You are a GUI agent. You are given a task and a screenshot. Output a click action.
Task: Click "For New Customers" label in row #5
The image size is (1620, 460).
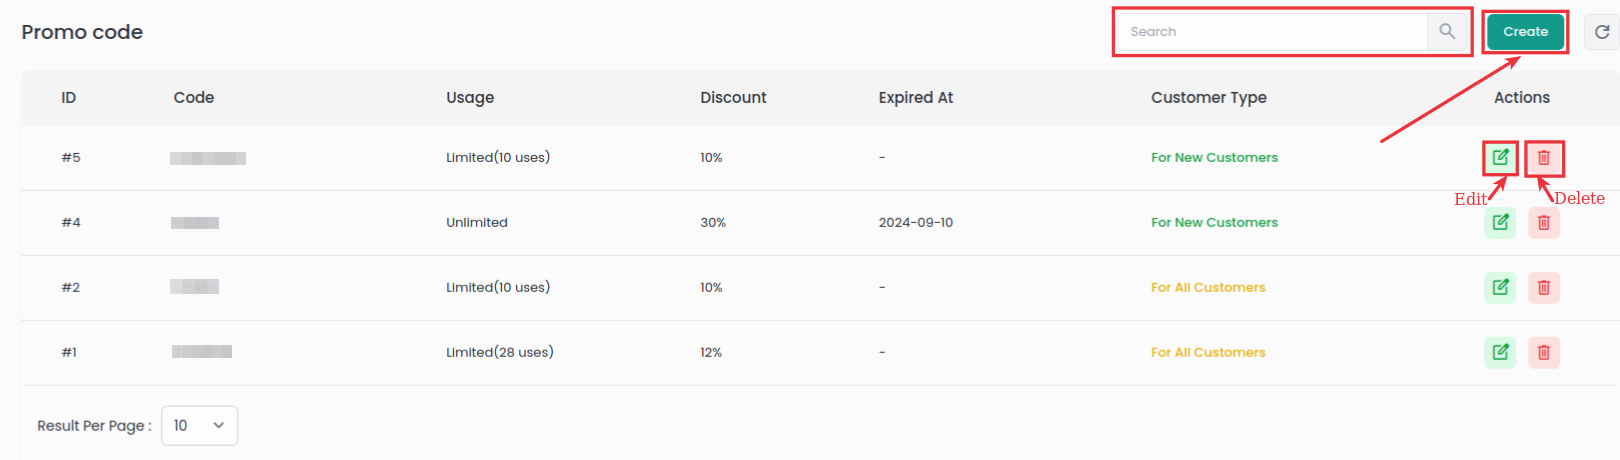tap(1214, 158)
